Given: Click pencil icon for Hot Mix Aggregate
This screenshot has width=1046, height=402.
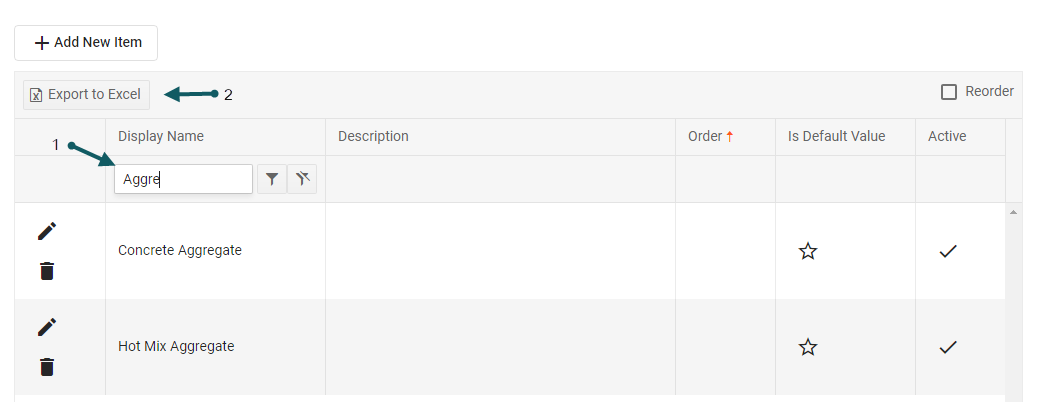Looking at the screenshot, I should [x=47, y=327].
